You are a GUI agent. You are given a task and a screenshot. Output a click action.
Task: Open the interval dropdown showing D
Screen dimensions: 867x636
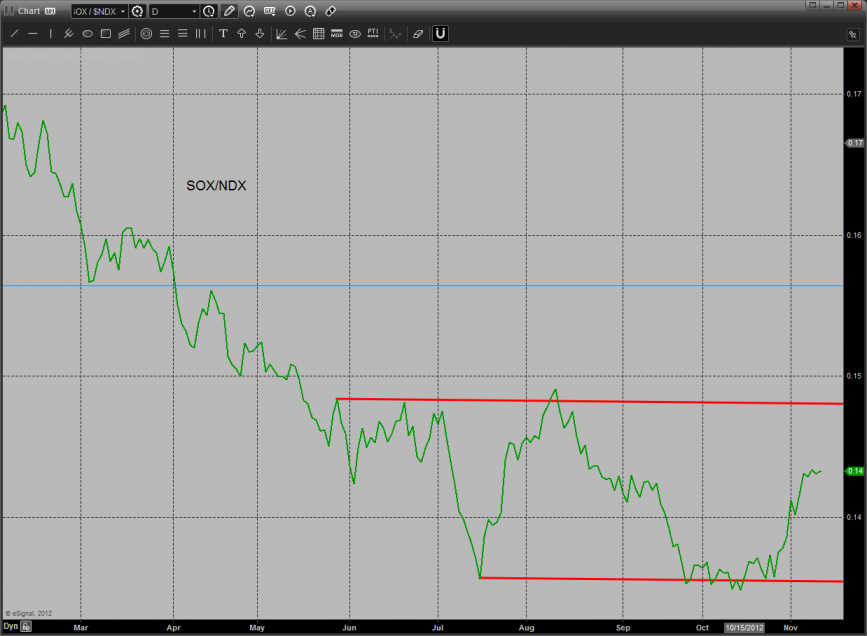(194, 12)
